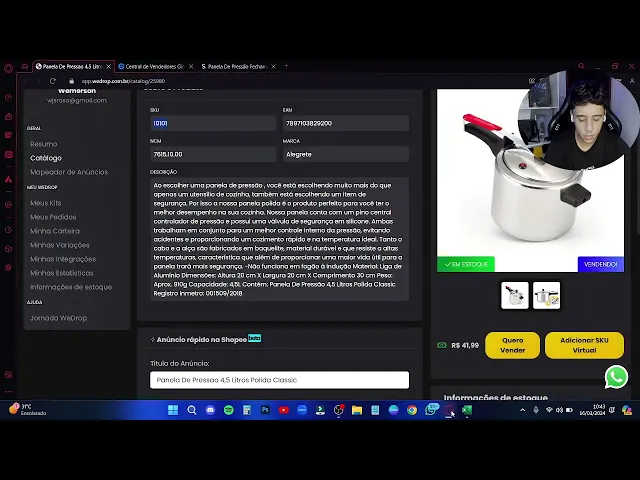The width and height of the screenshot is (640, 480).
Task: Open Extensions cube icon in sidebar
Action: 8,249
